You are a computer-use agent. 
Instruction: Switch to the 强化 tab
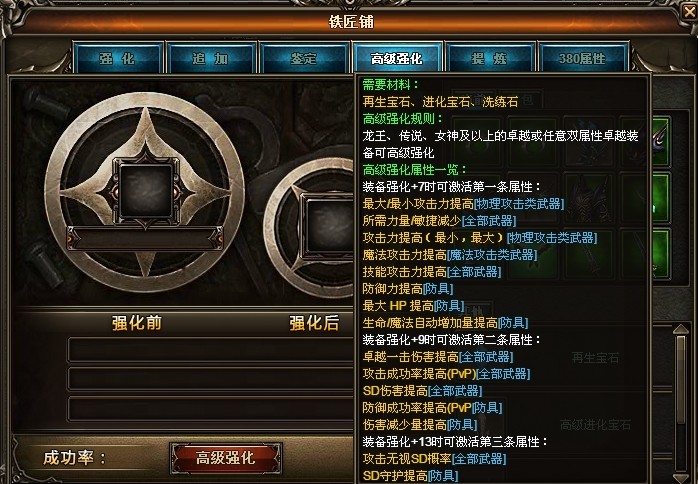(118, 58)
